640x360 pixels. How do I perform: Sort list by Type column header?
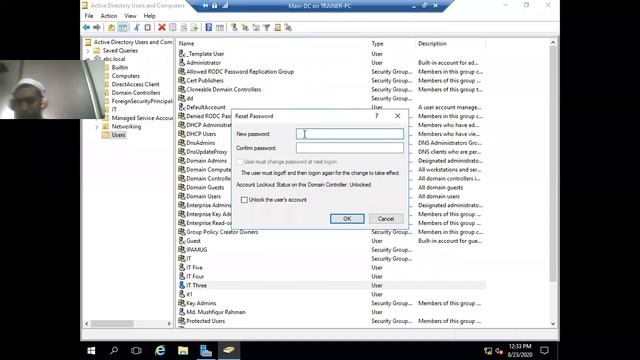pyautogui.click(x=392, y=43)
